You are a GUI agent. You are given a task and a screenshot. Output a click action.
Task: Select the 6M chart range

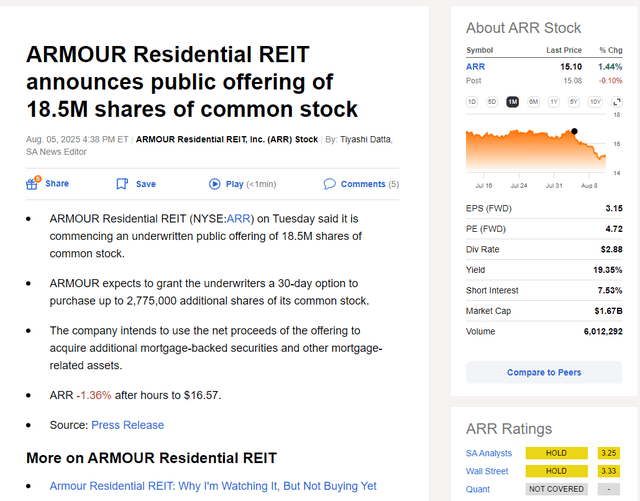click(x=533, y=102)
